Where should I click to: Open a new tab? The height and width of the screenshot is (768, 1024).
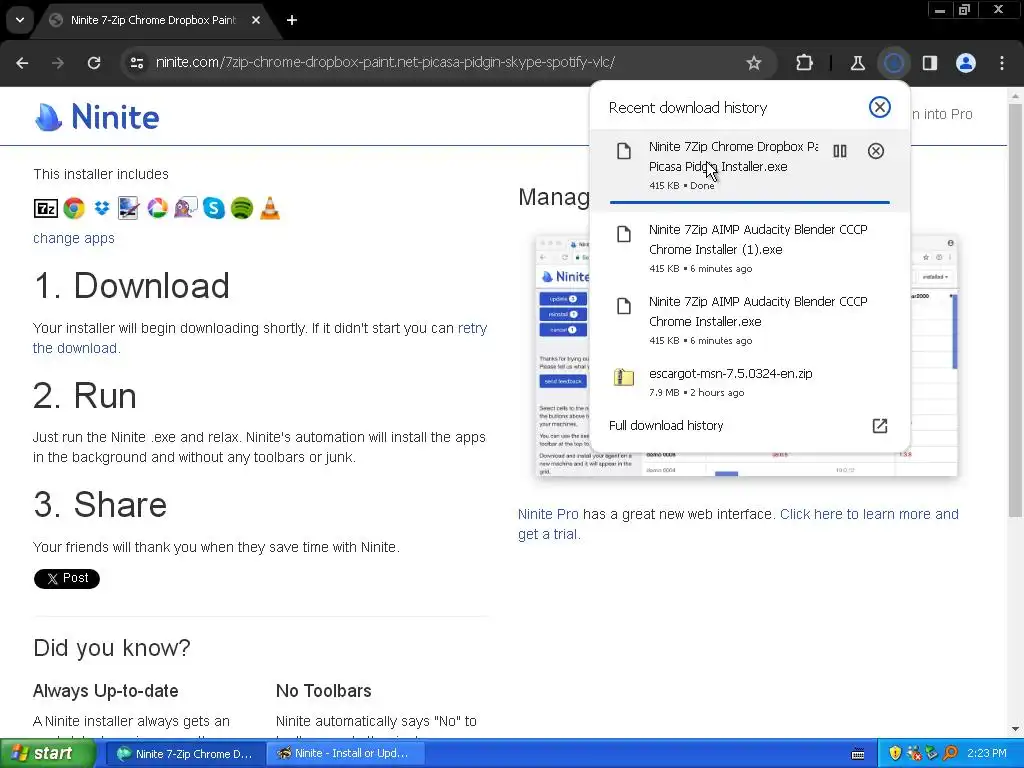pos(292,20)
